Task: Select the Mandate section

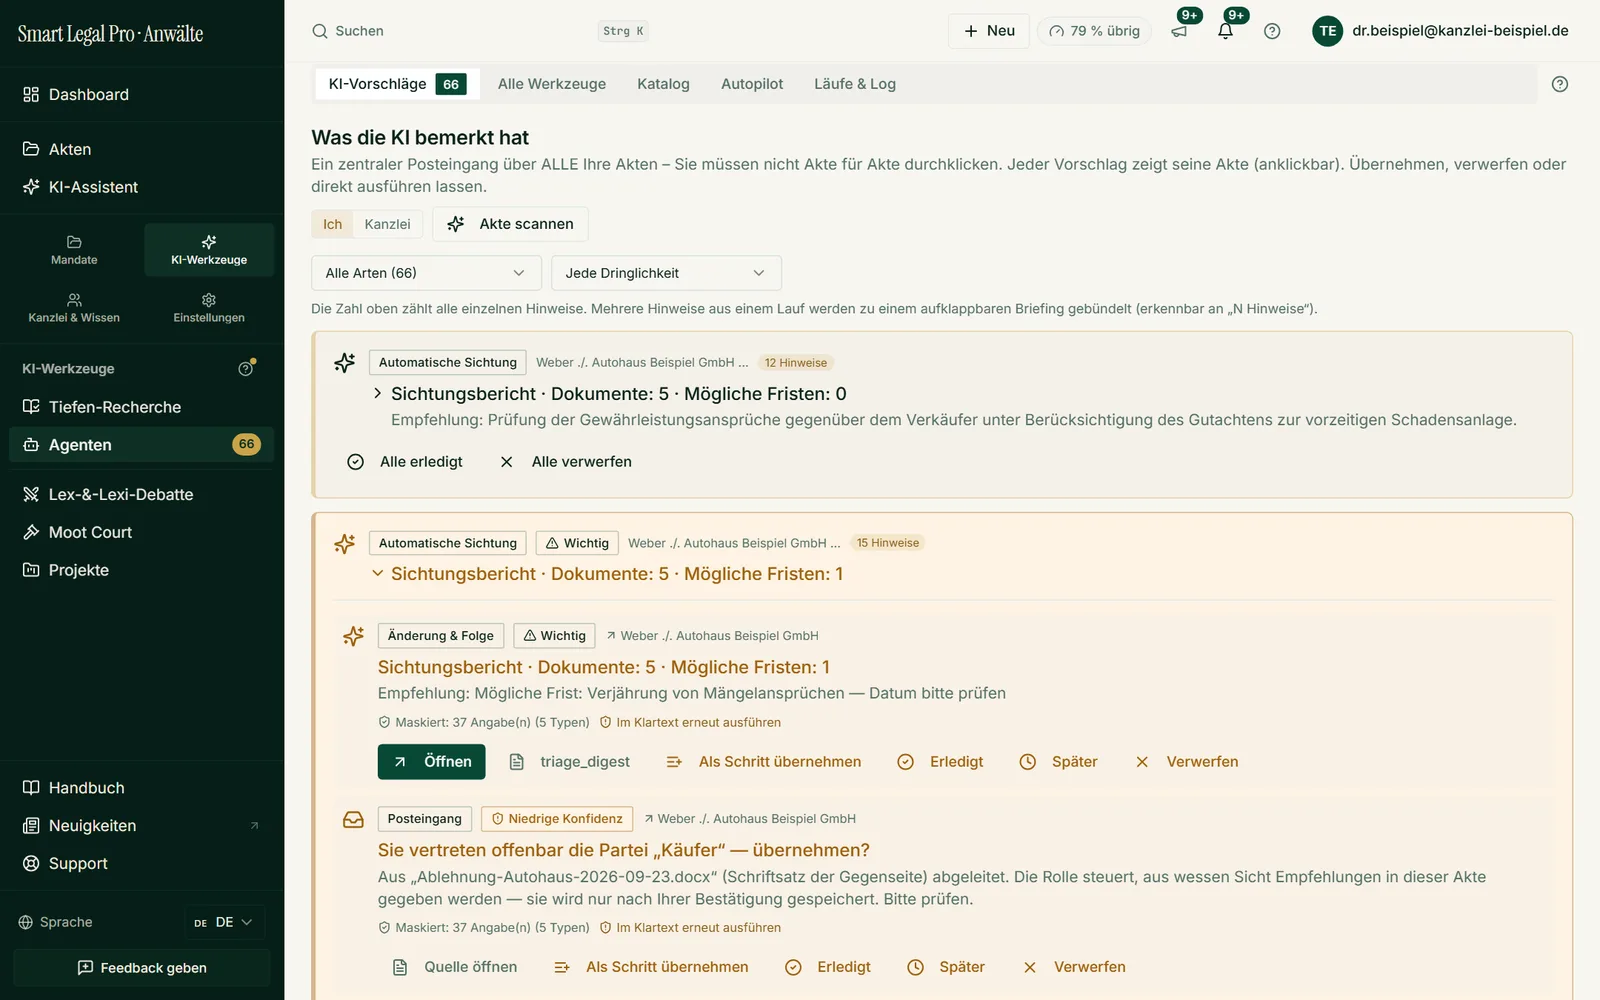Action: click(74, 250)
